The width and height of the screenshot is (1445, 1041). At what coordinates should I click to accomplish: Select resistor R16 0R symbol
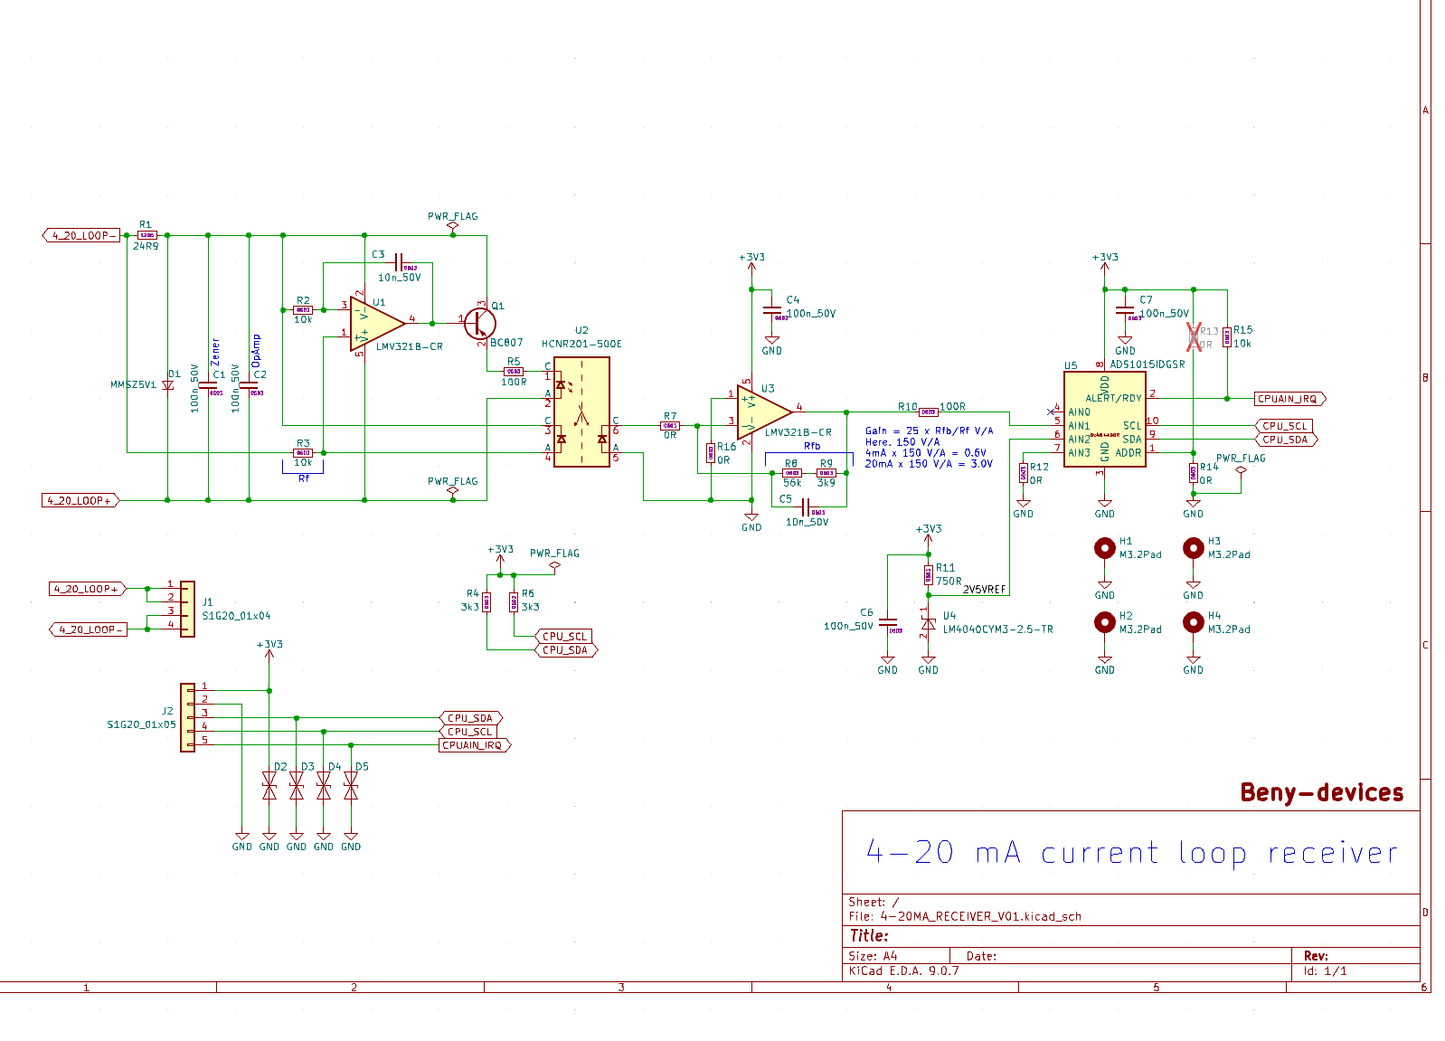(711, 453)
